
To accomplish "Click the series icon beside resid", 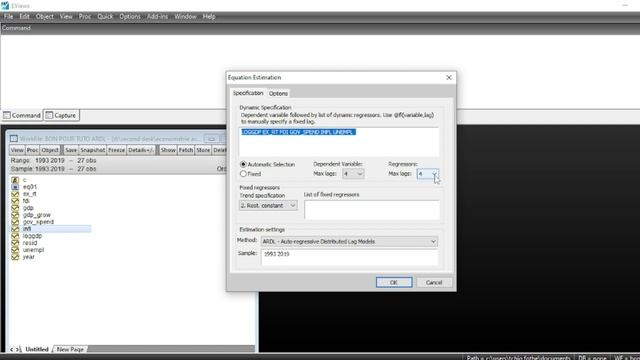I will [x=15, y=243].
